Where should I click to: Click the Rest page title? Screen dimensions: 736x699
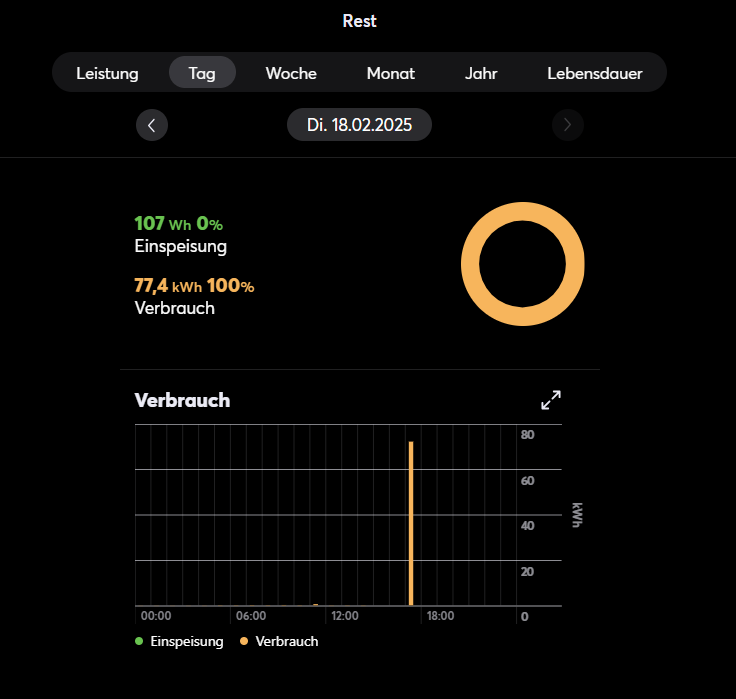tap(360, 21)
